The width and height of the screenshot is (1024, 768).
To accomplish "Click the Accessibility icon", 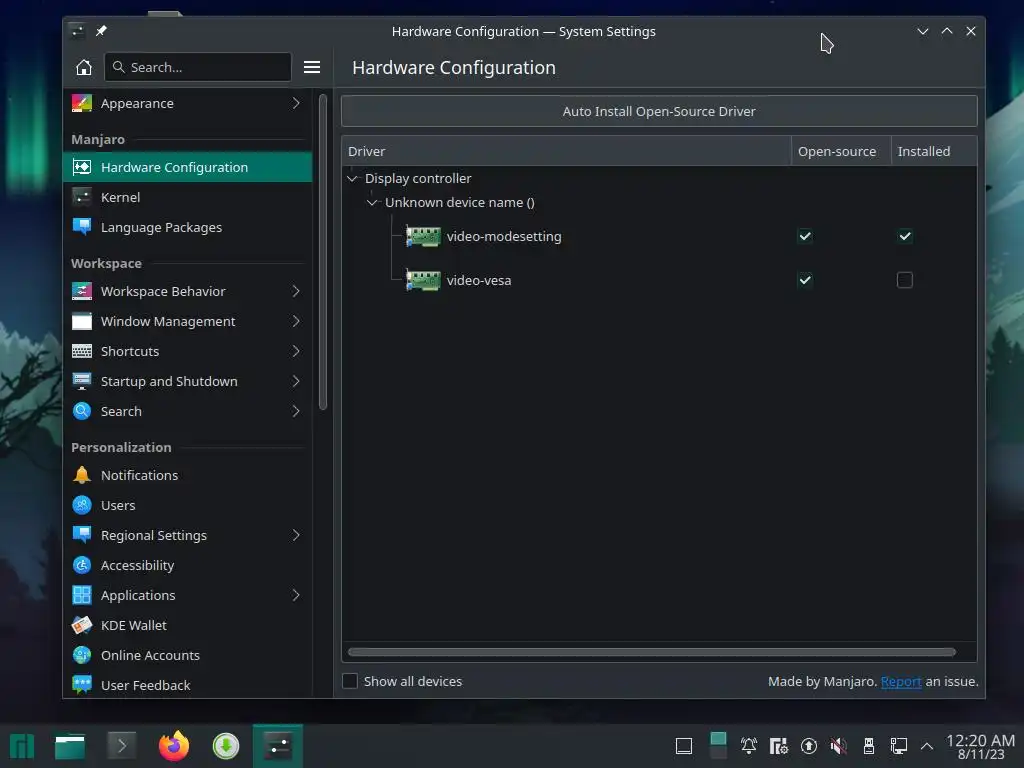I will tap(82, 566).
